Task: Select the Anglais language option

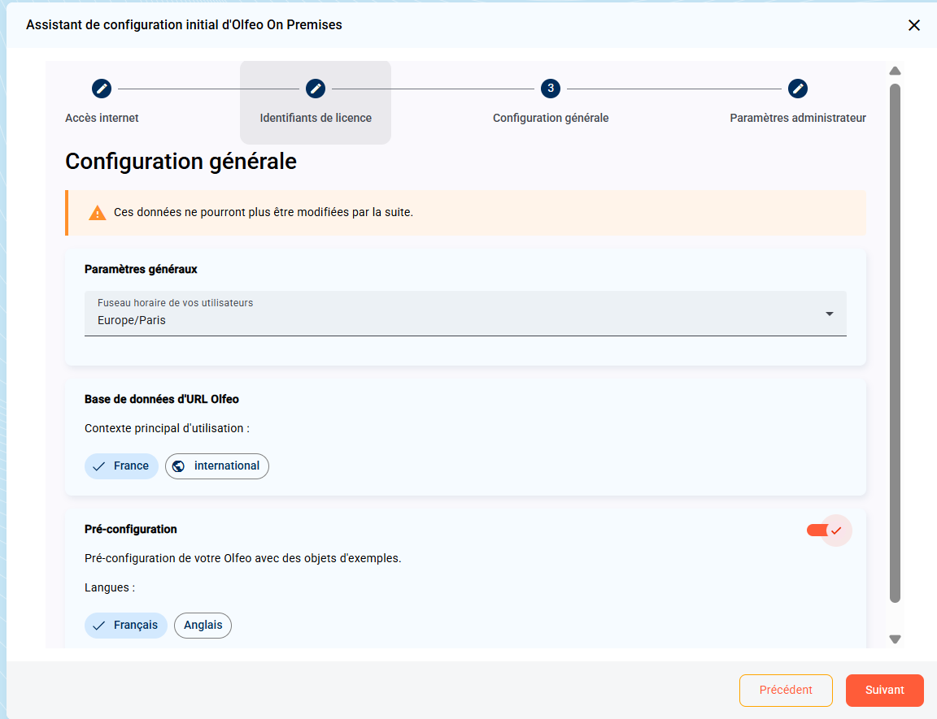Action: point(203,625)
